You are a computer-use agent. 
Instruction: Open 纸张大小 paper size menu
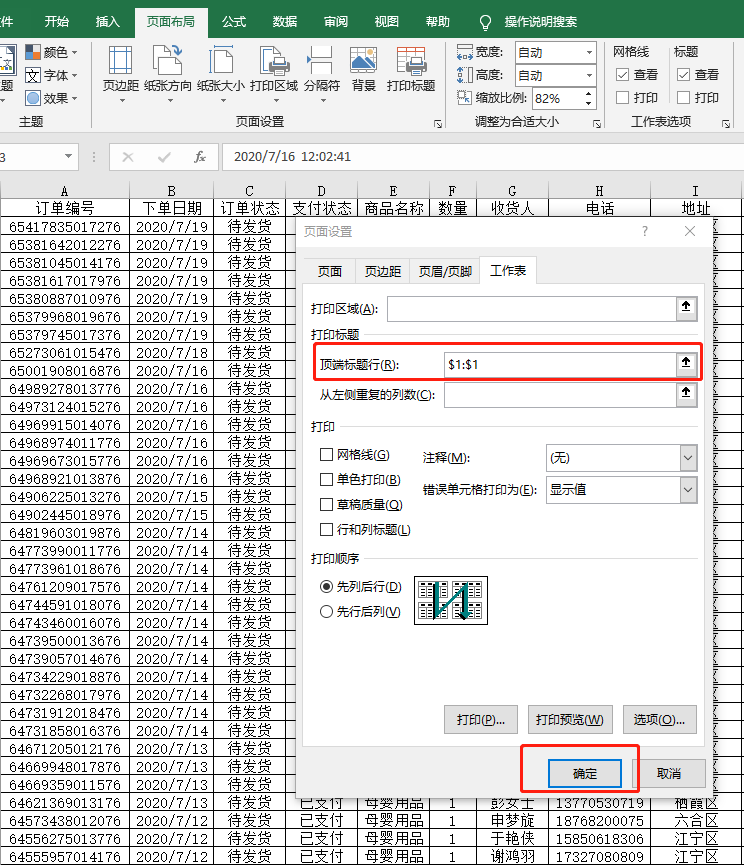221,72
